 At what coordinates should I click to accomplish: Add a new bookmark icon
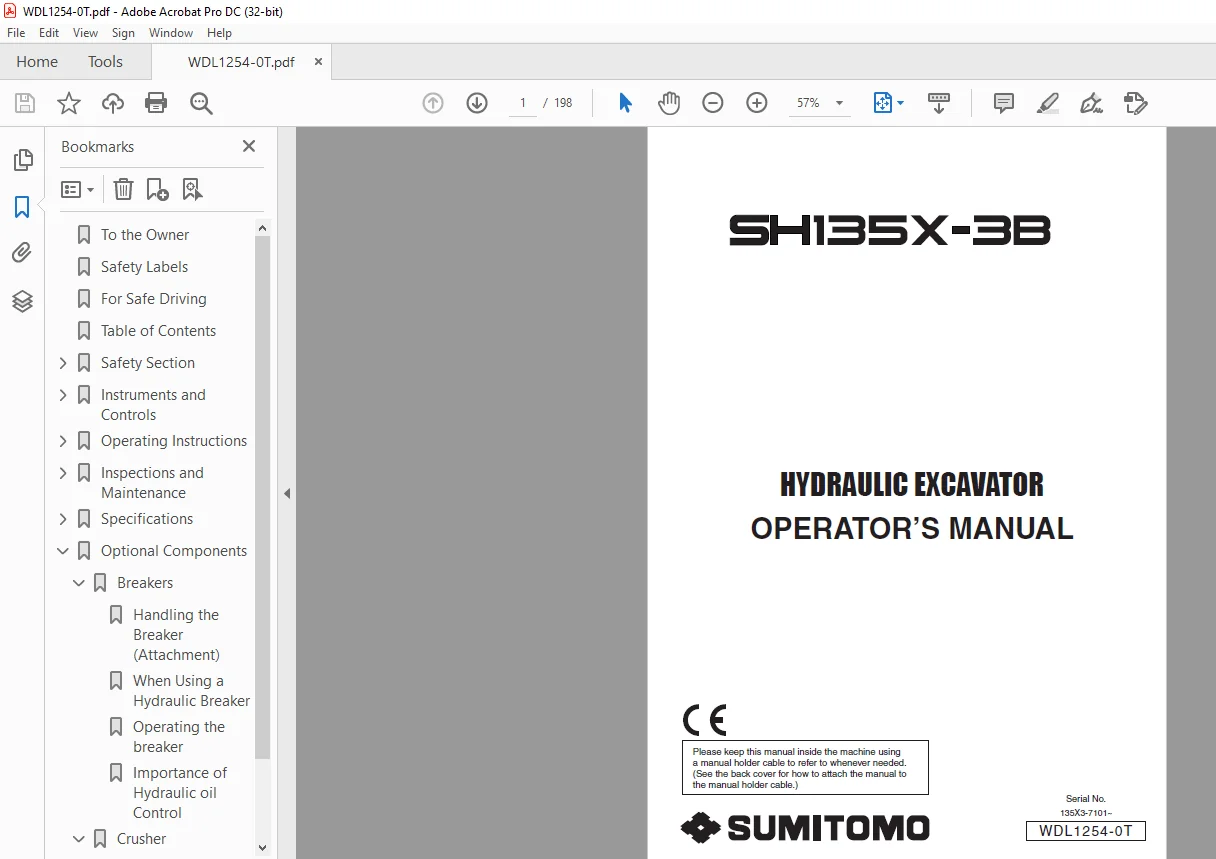point(157,189)
